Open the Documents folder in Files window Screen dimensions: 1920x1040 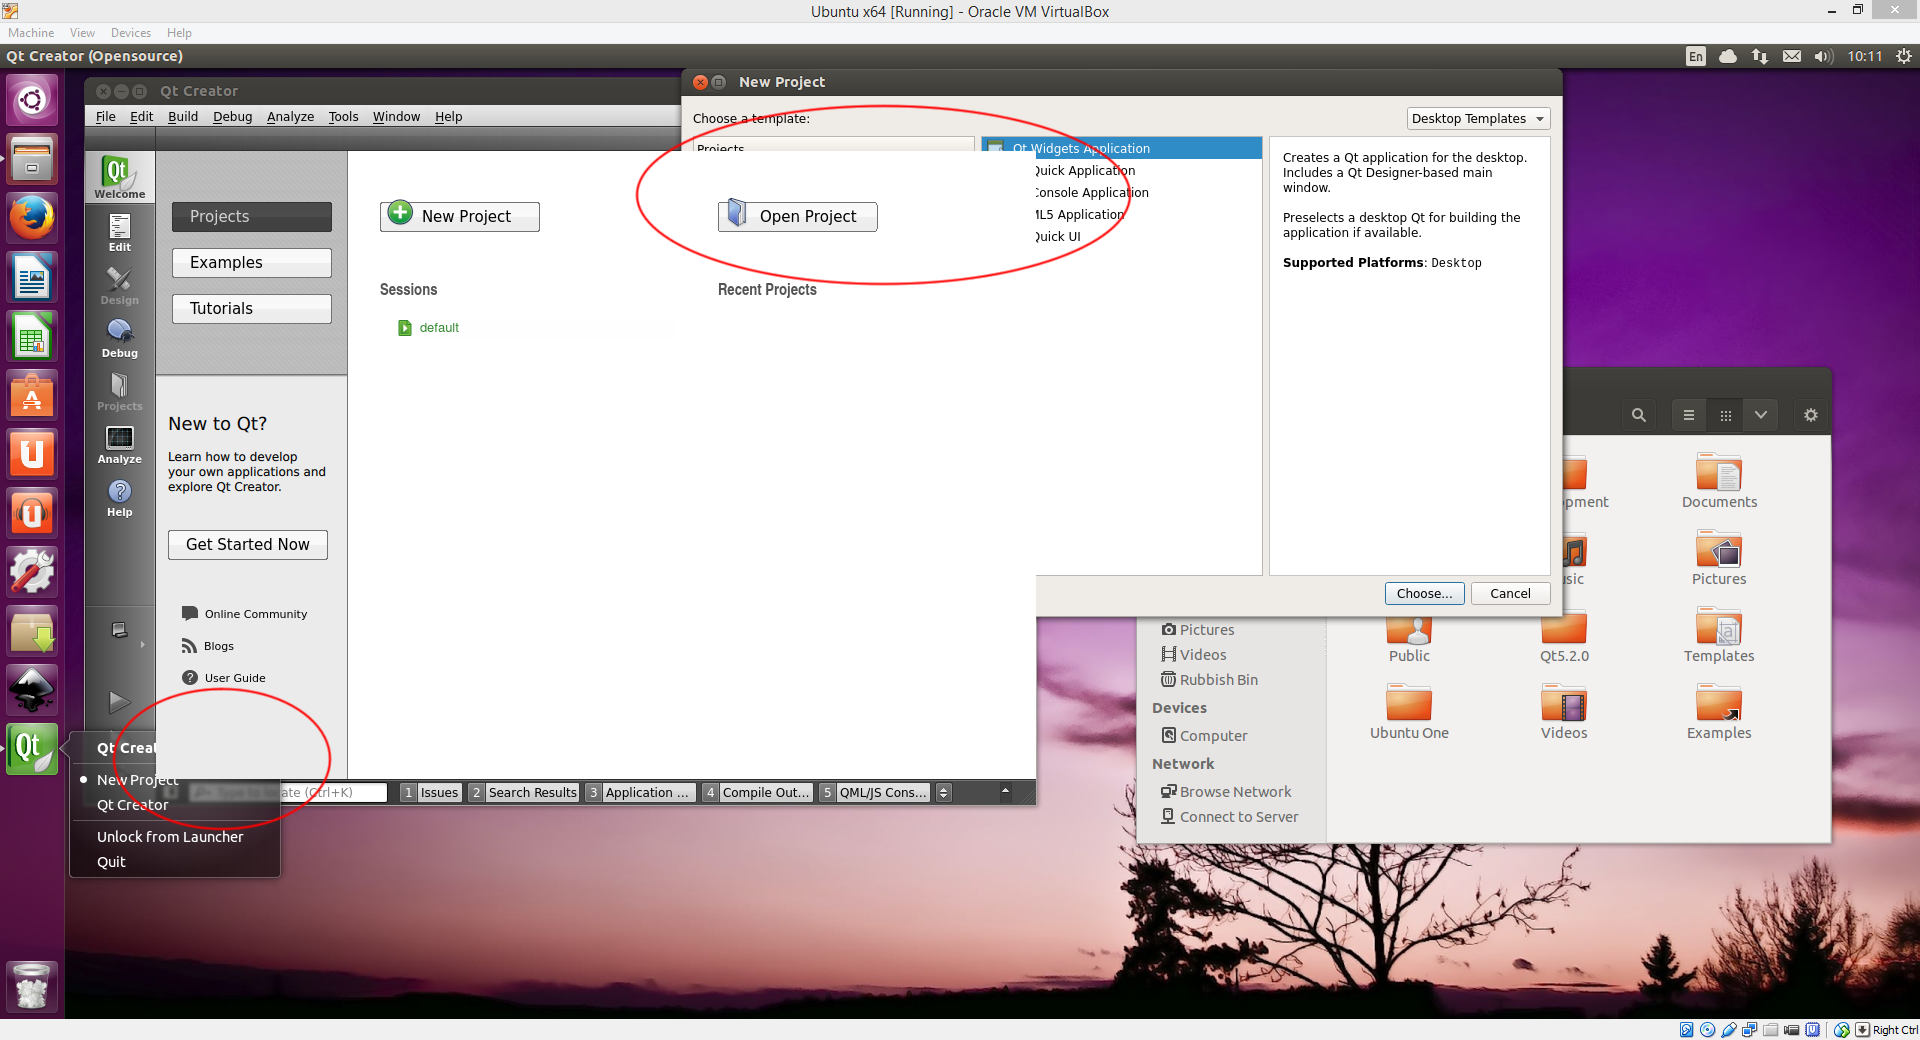pyautogui.click(x=1719, y=481)
